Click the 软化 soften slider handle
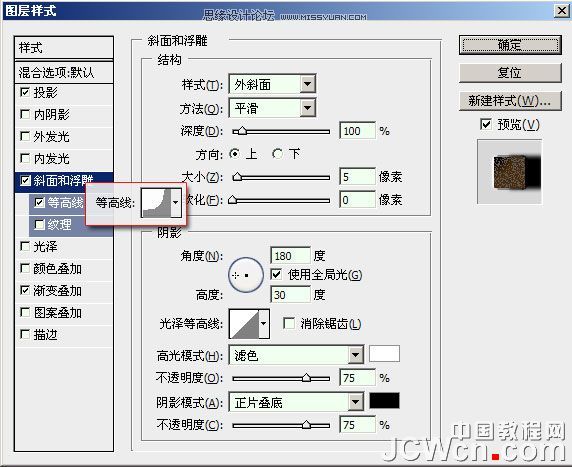Screen dimensions: 572x467 [x=233, y=200]
